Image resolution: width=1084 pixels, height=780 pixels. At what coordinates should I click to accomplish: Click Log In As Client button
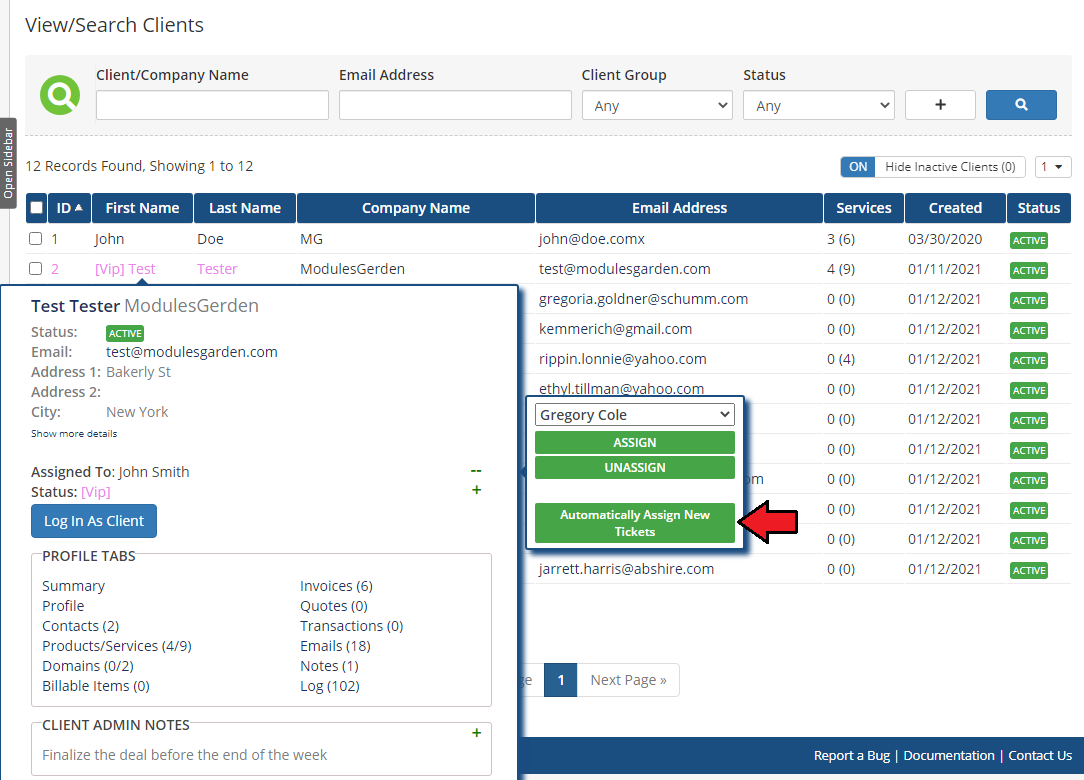click(94, 521)
